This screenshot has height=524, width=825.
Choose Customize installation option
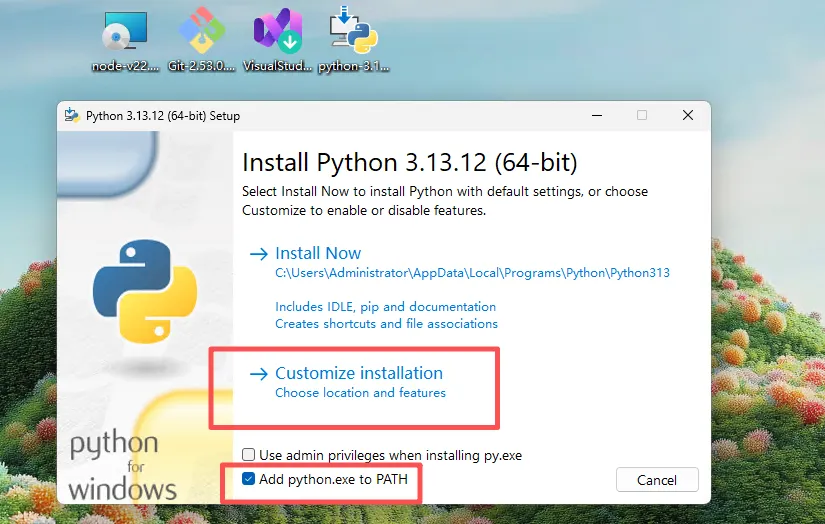[346, 381]
